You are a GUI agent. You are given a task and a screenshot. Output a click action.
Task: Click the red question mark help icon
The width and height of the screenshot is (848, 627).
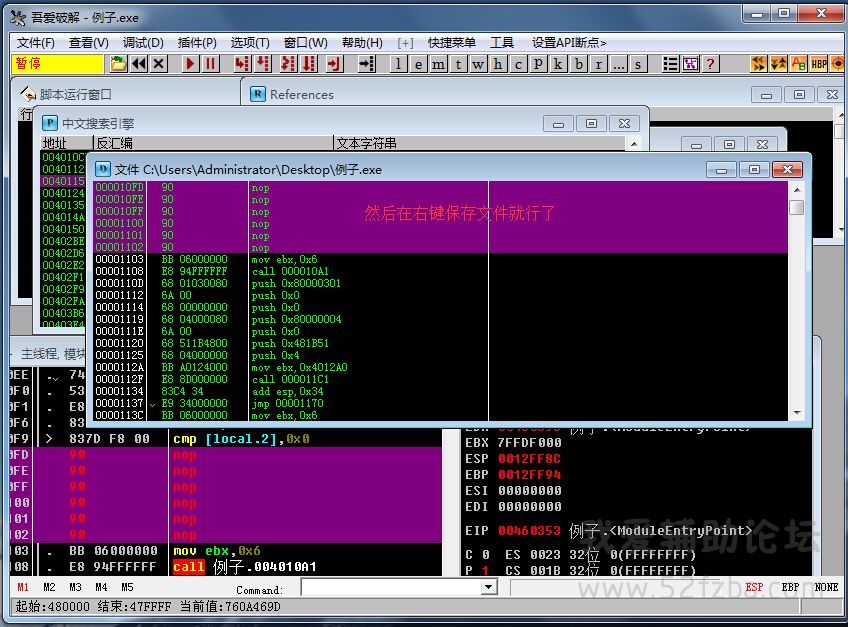click(710, 64)
